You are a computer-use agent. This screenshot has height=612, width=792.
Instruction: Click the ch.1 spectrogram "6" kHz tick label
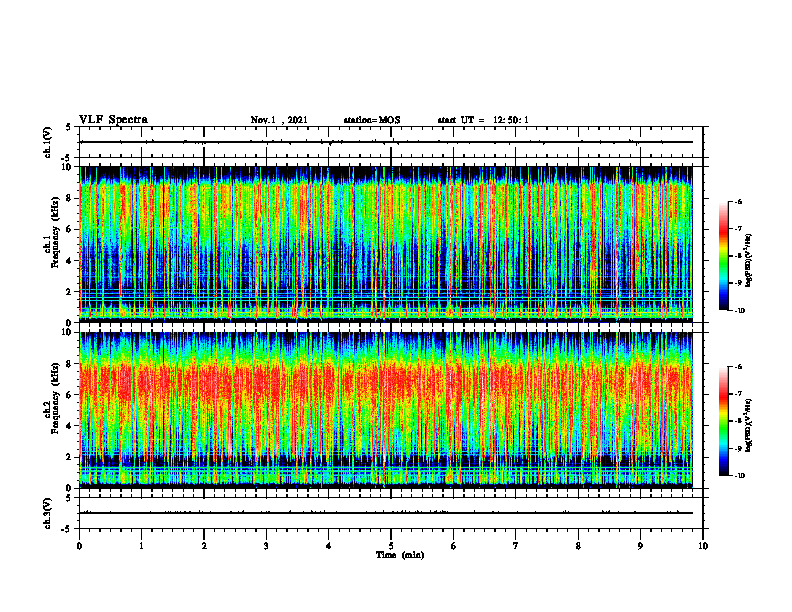[70, 230]
